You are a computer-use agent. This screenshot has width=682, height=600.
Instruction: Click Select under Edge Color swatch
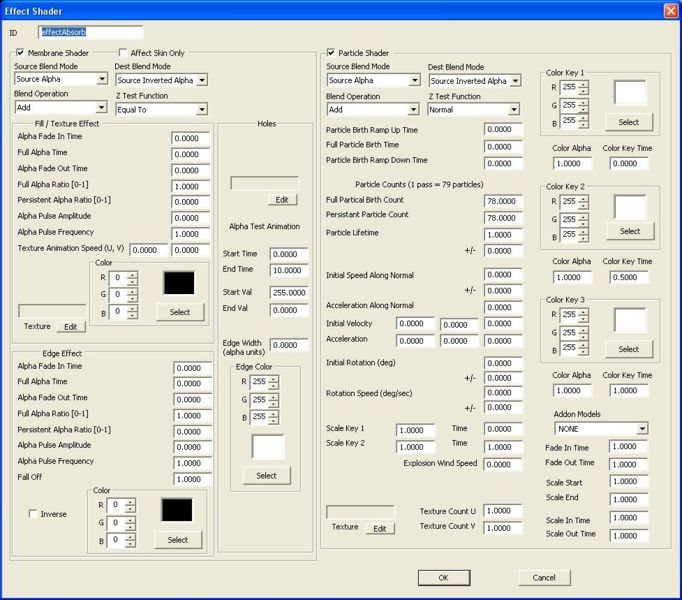[267, 476]
